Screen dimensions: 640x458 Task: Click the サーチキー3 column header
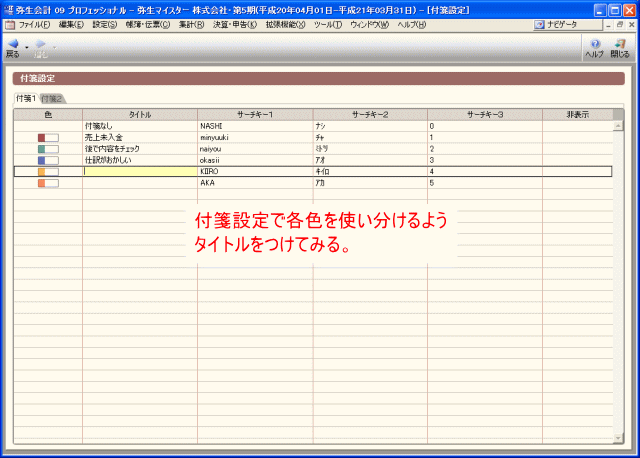[485, 115]
